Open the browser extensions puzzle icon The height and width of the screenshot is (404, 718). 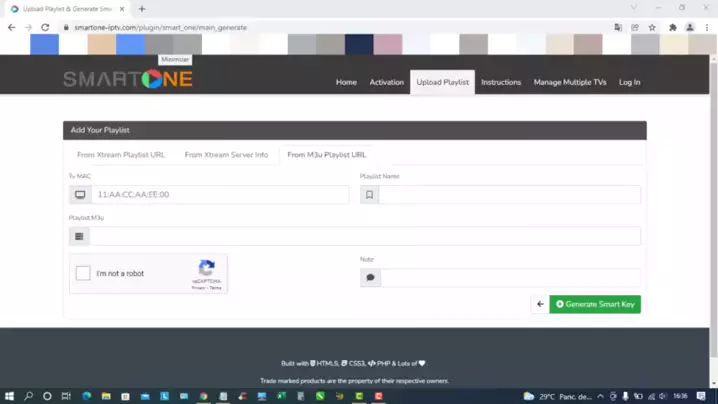point(673,27)
